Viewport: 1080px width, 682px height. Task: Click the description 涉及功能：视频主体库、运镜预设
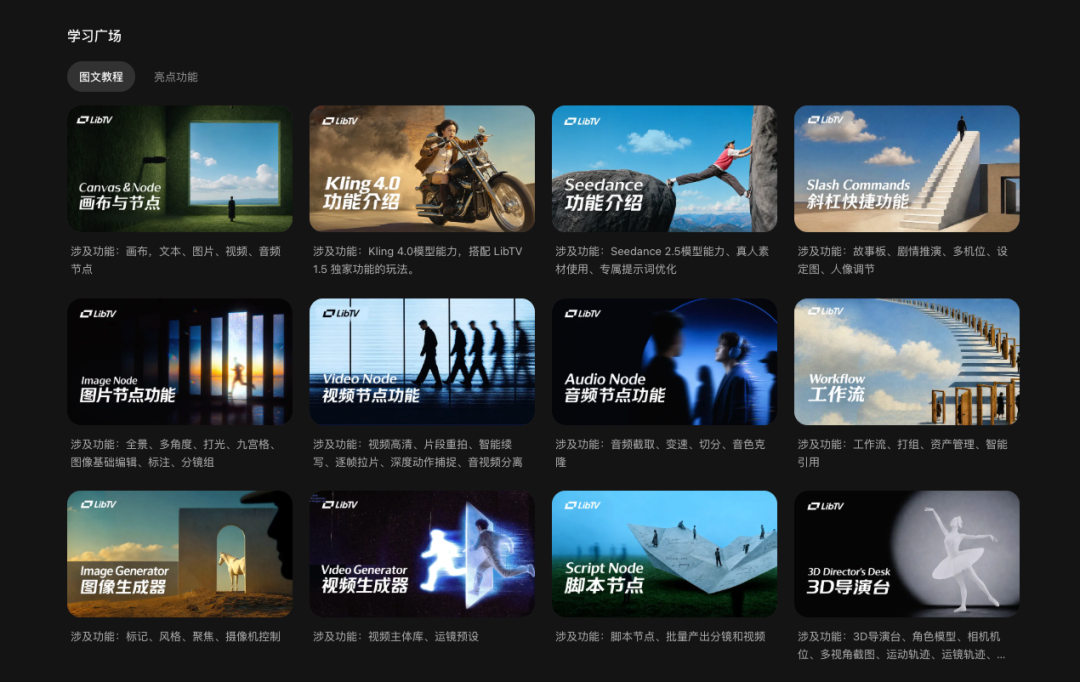tap(396, 637)
